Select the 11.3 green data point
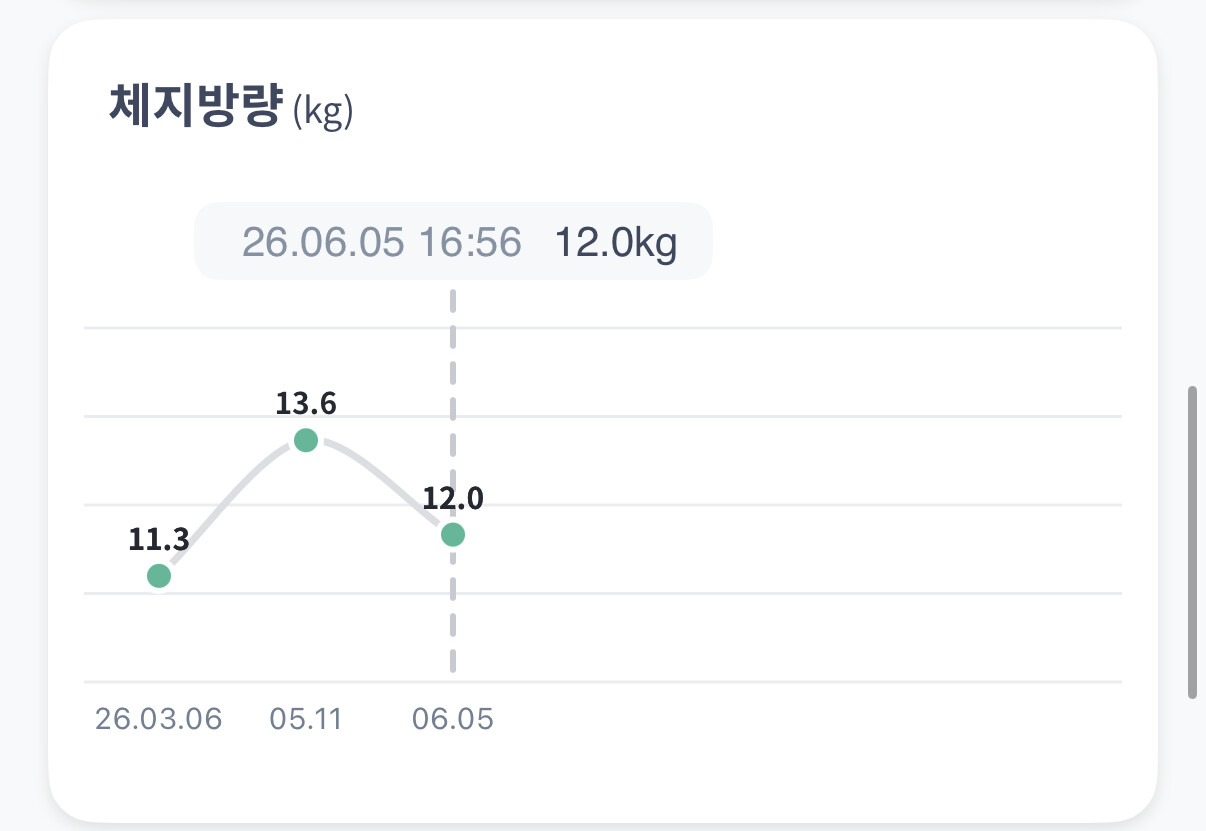1206x831 pixels. coord(158,575)
